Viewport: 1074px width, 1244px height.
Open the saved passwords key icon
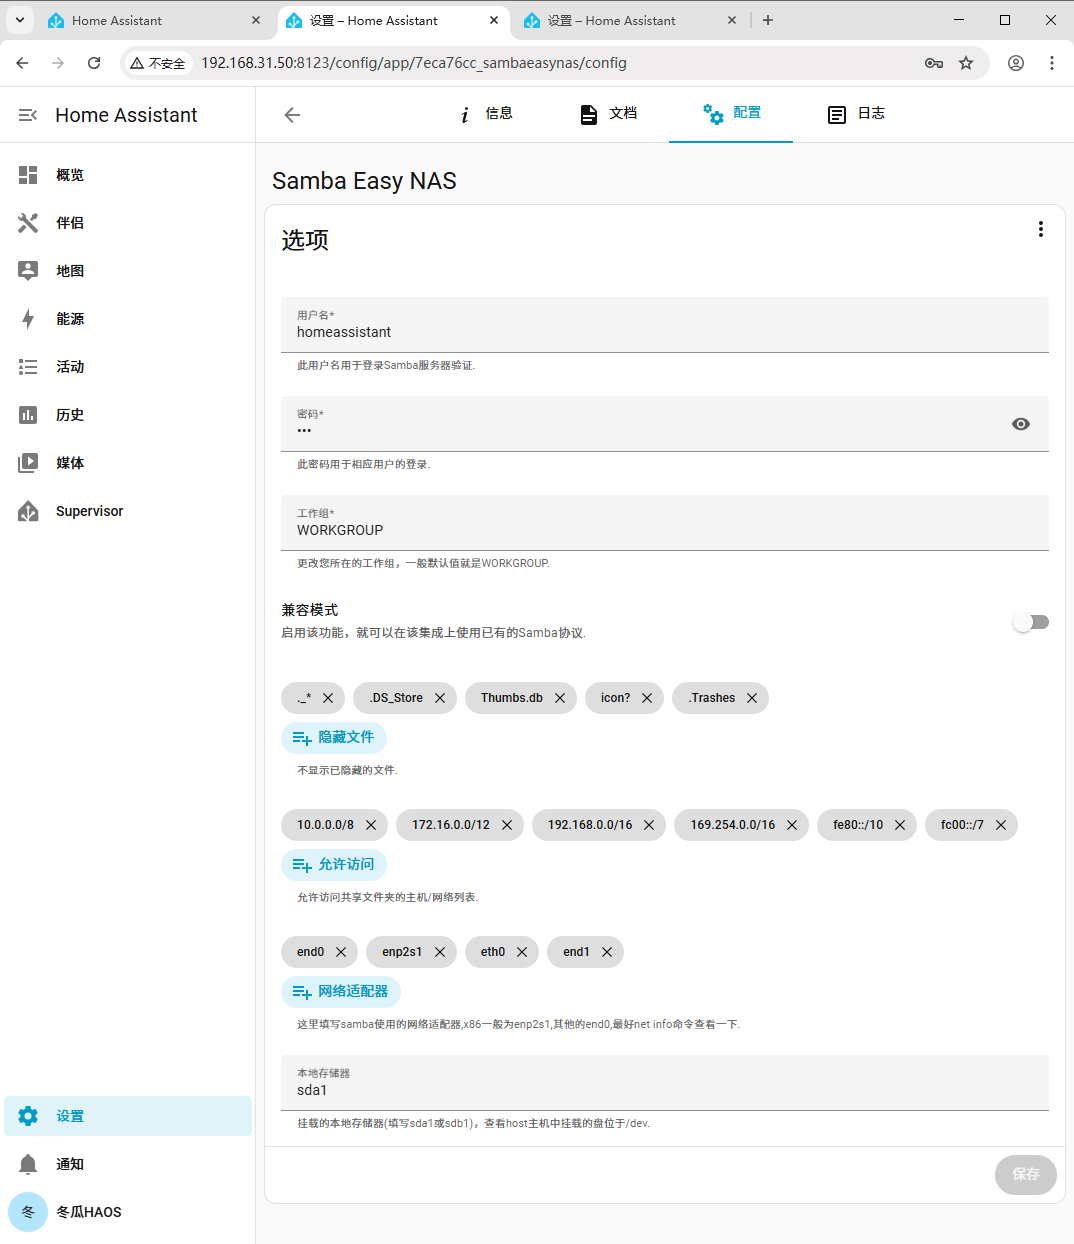pos(934,63)
